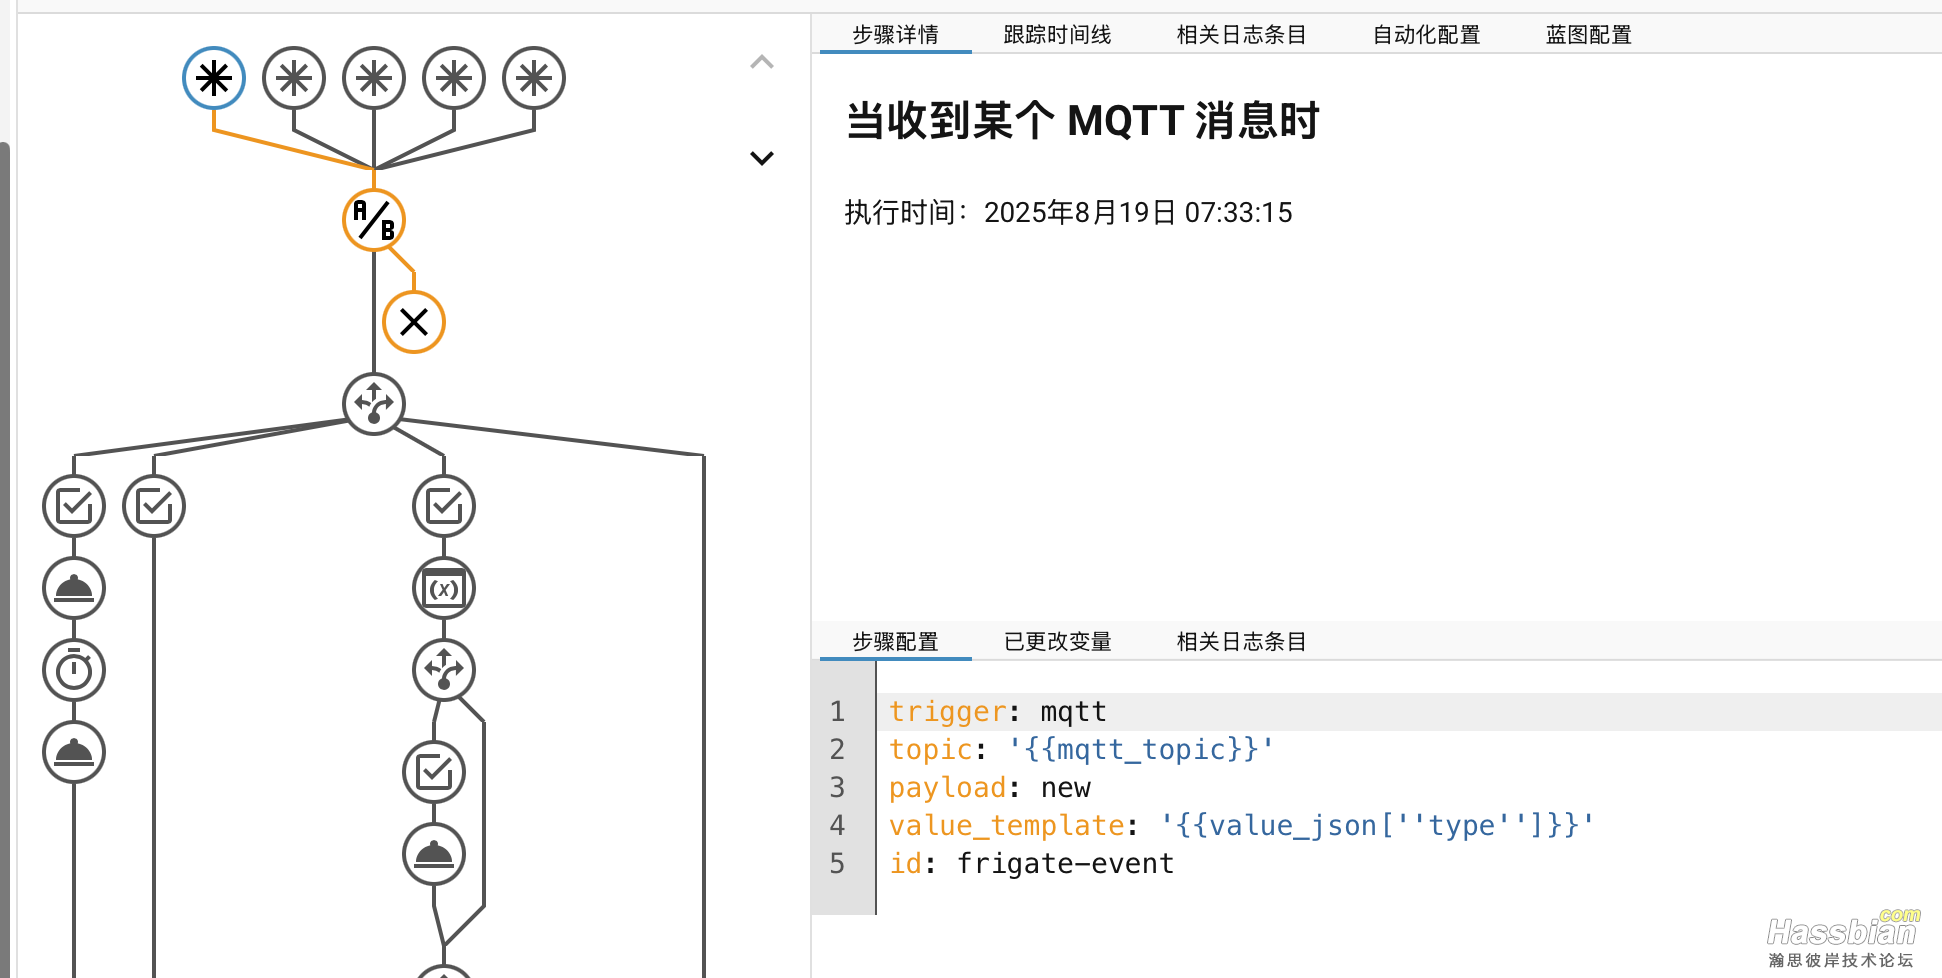Click the vertical scrollbar on left edge

pyautogui.click(x=5, y=560)
